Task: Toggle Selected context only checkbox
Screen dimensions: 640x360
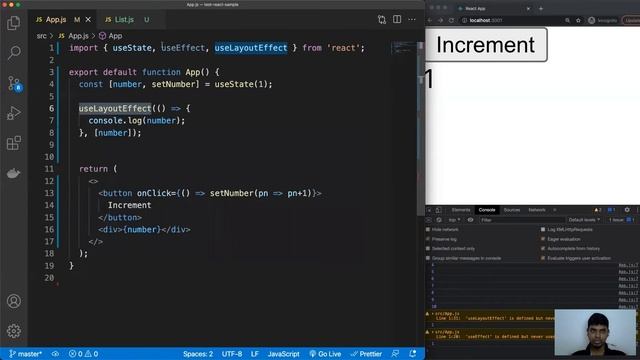Action: [428, 249]
